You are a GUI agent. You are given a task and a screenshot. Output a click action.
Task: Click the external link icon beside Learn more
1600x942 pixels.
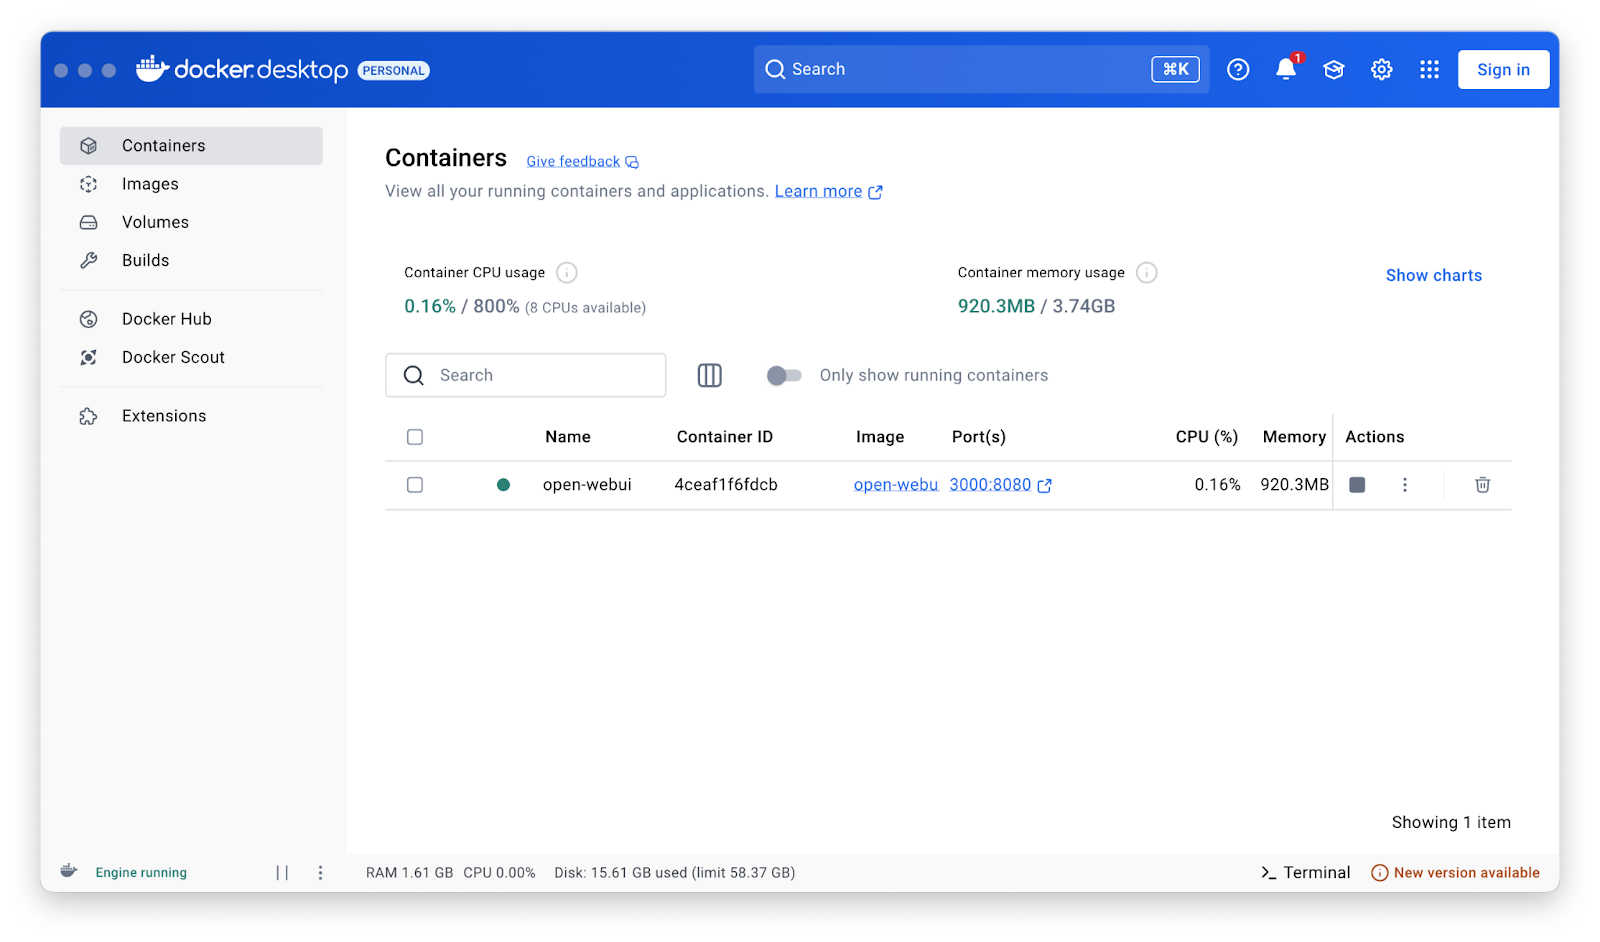tap(875, 192)
